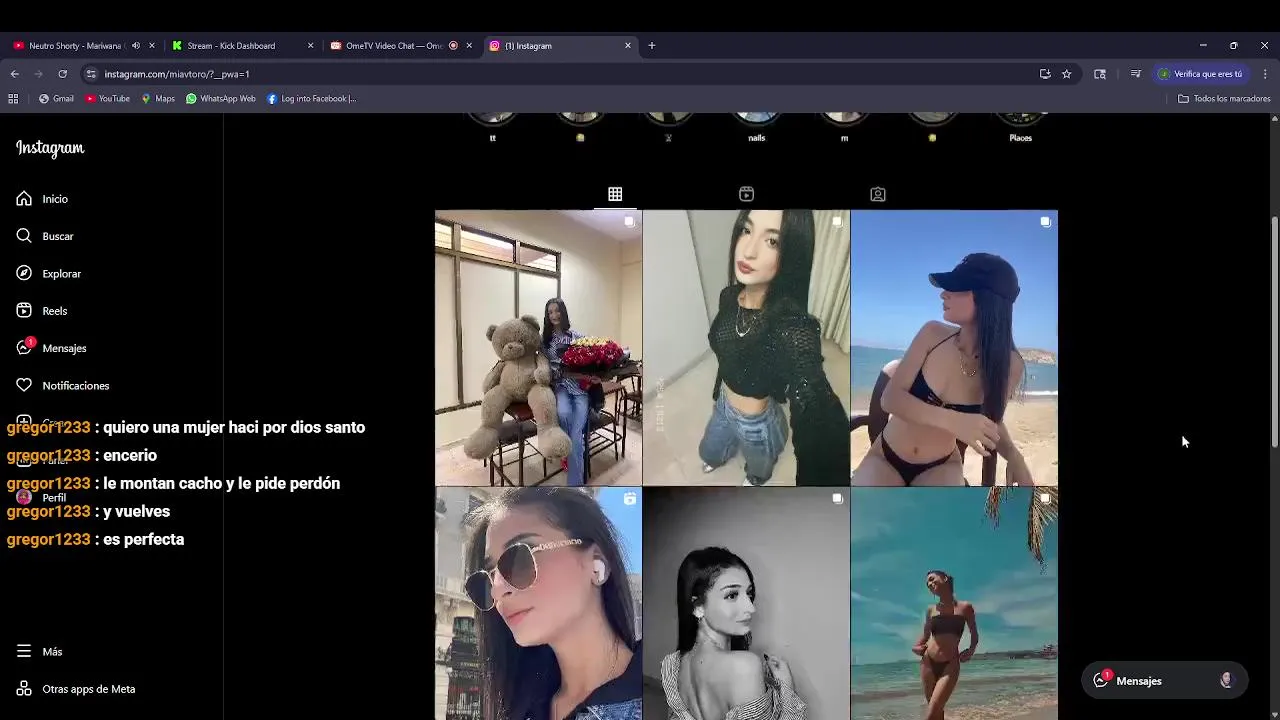1280x720 pixels.
Task: Open 'Log into Facebook' bookmark
Action: coord(311,99)
